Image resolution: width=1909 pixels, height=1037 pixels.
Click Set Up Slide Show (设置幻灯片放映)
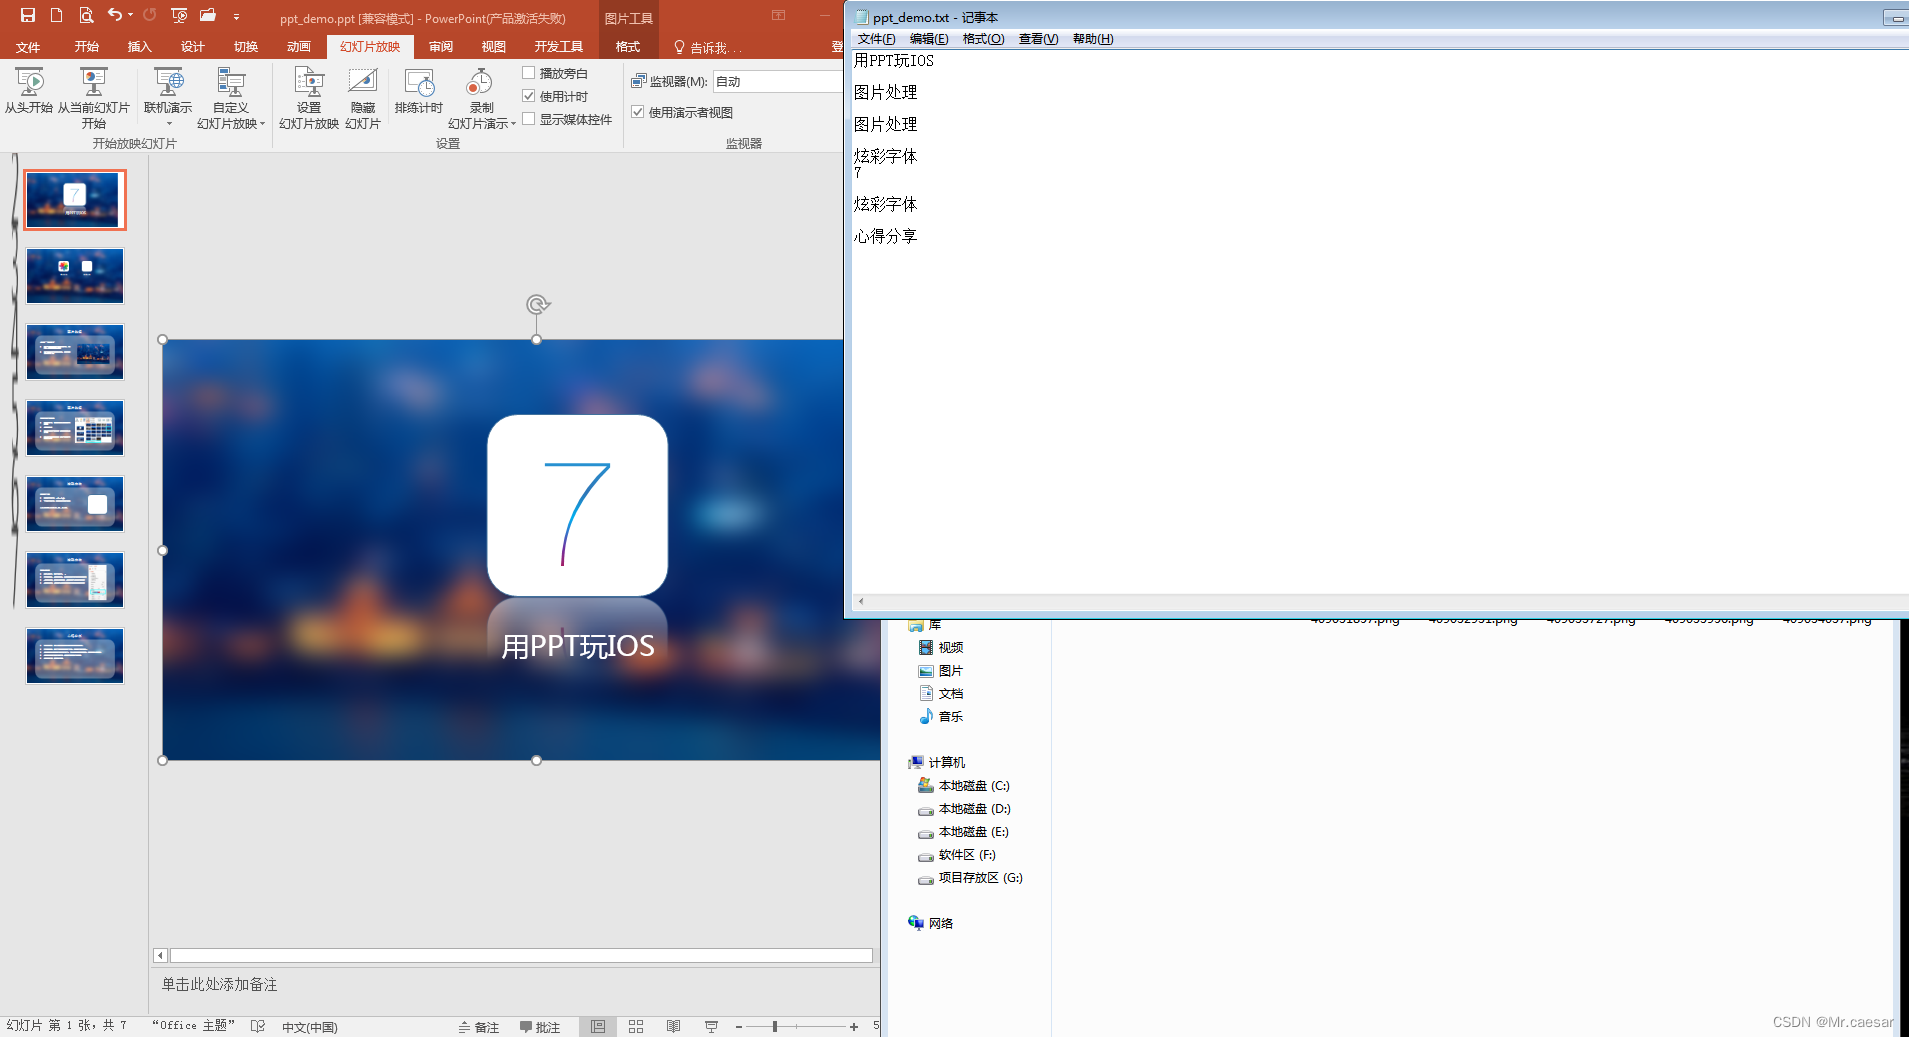click(309, 98)
